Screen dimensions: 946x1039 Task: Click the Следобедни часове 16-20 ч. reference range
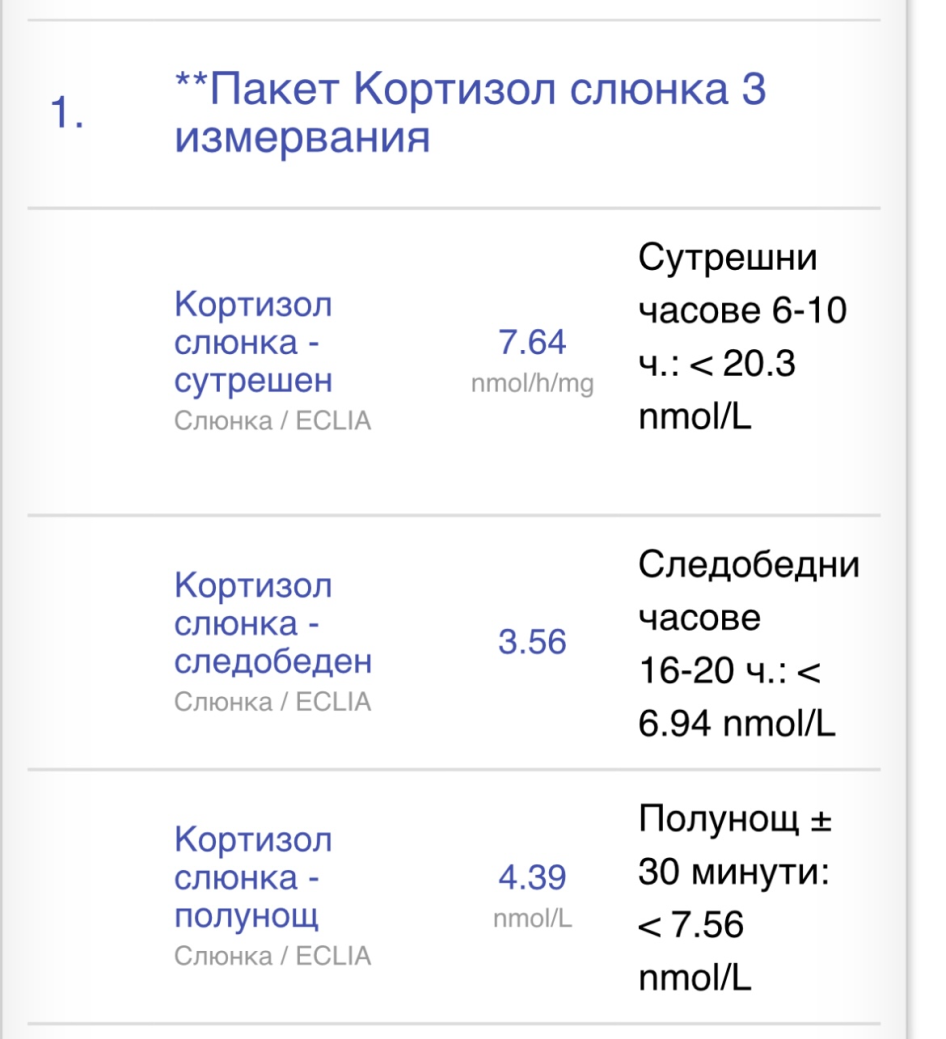click(x=749, y=644)
